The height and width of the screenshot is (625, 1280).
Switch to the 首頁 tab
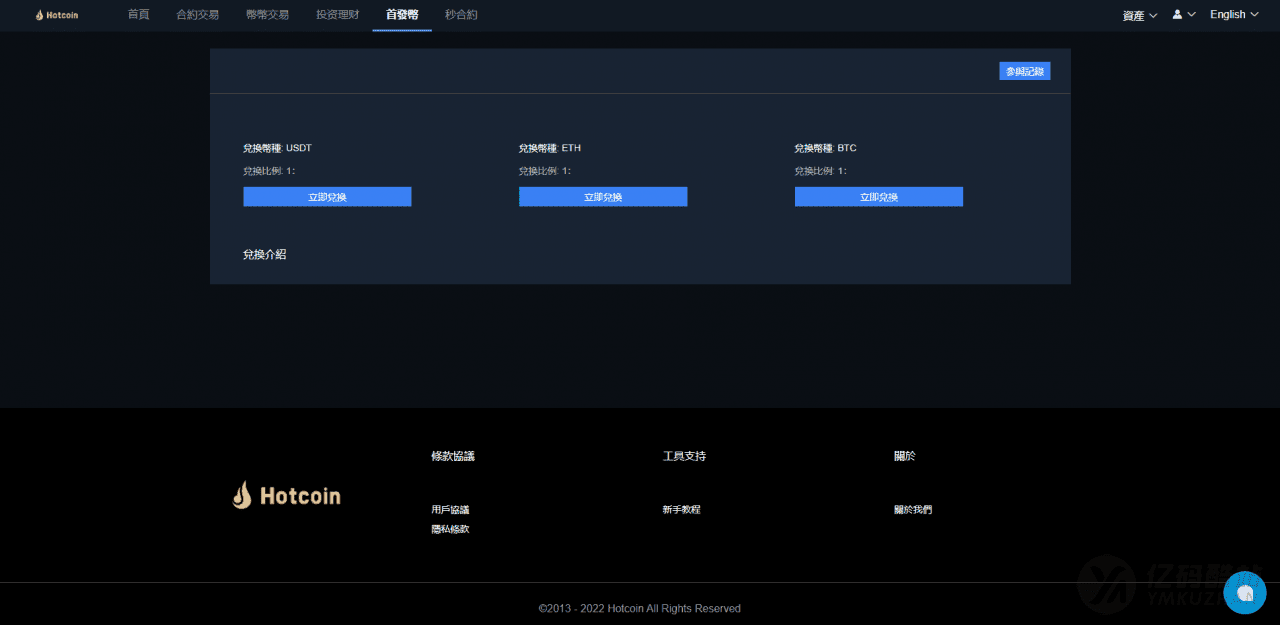tap(138, 15)
